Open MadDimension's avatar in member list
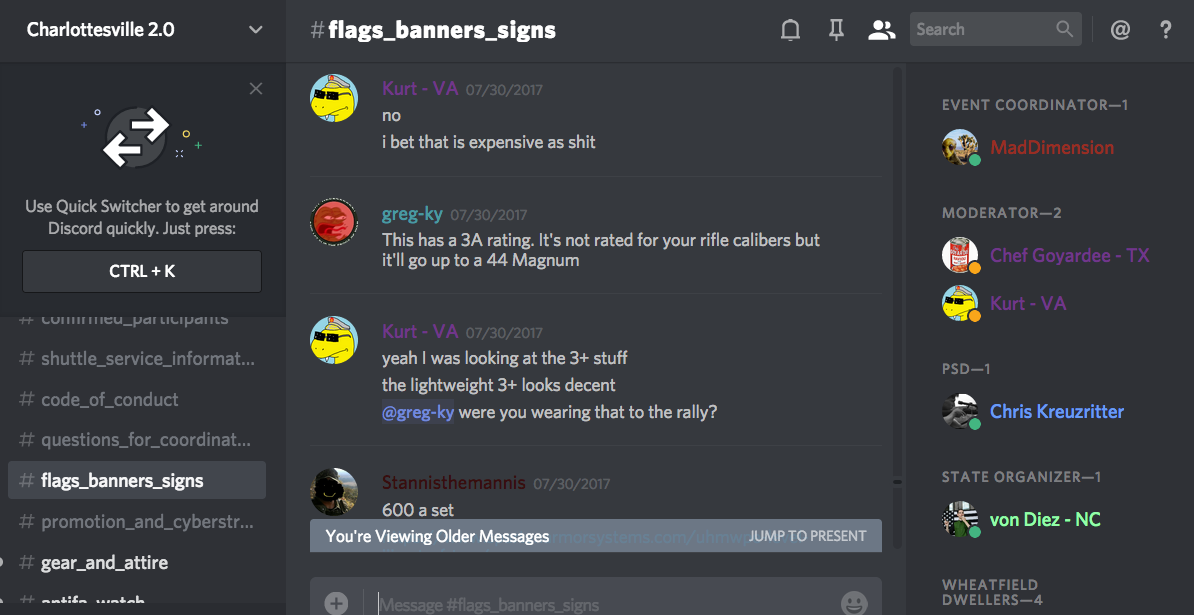Viewport: 1194px width, 615px height. (959, 147)
